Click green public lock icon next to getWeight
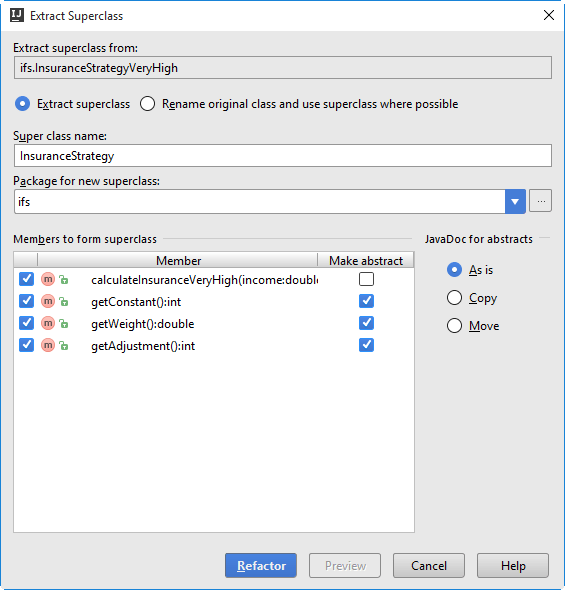565x590 pixels. click(x=64, y=324)
